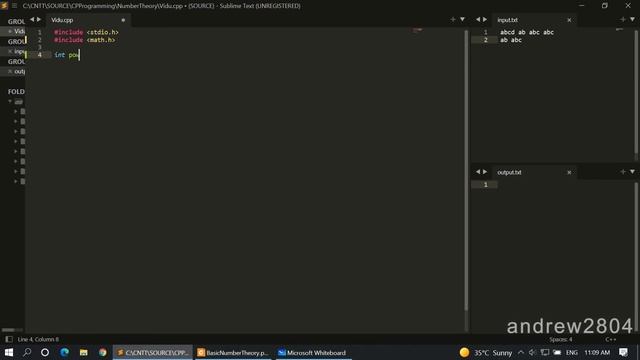
Task: Open the Sublime Text hamburger menu
Action: [14, 6]
